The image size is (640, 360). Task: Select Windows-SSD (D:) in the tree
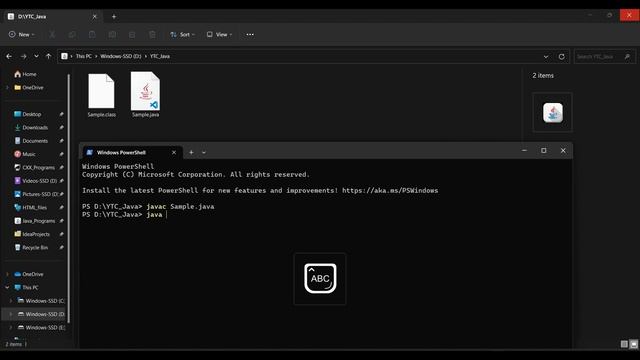[41, 314]
